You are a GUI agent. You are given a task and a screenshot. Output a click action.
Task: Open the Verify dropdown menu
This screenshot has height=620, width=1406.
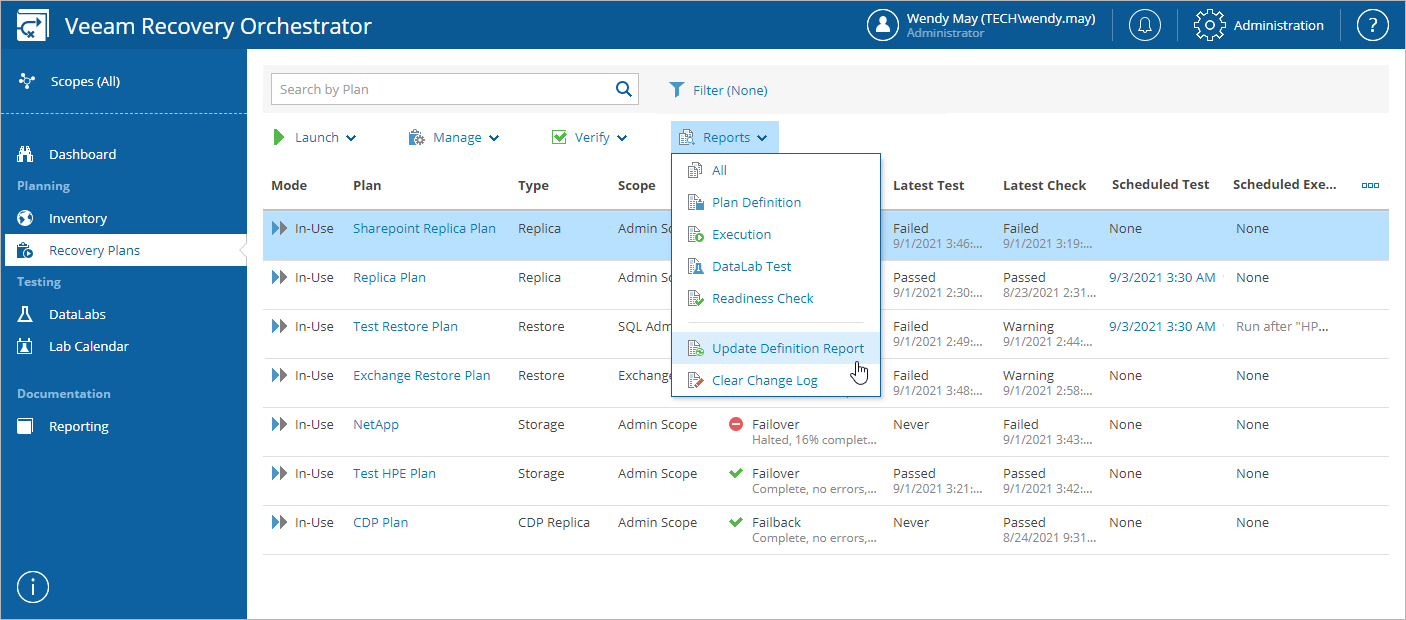click(590, 138)
